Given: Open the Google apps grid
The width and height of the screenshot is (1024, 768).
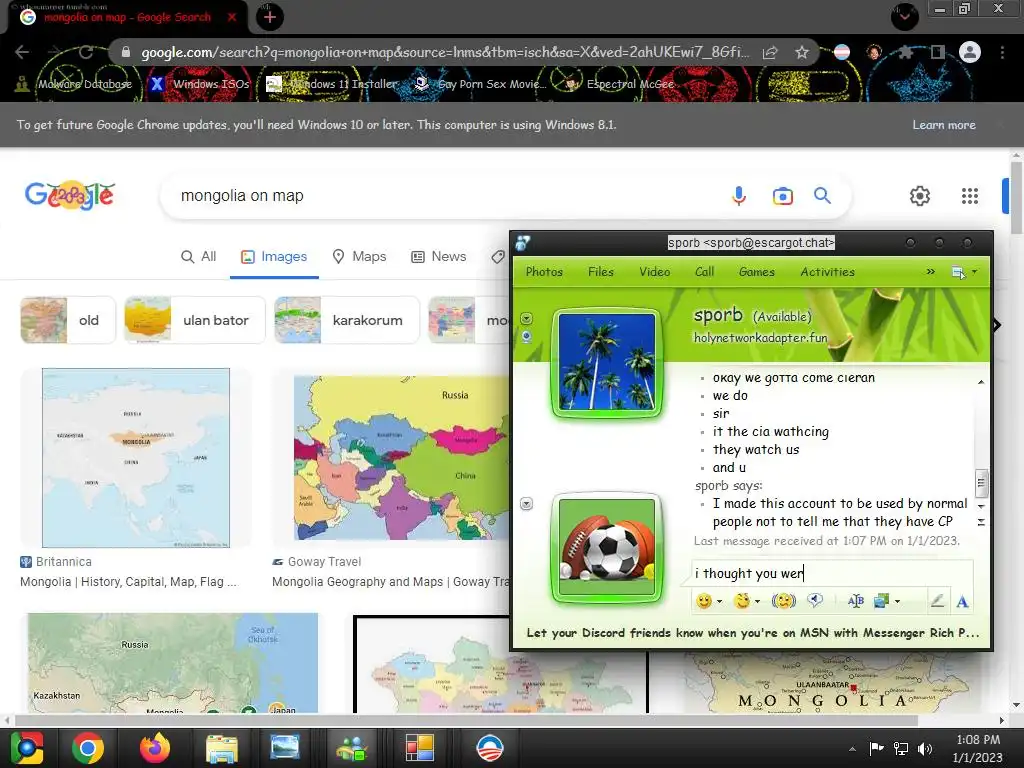Looking at the screenshot, I should pos(970,196).
